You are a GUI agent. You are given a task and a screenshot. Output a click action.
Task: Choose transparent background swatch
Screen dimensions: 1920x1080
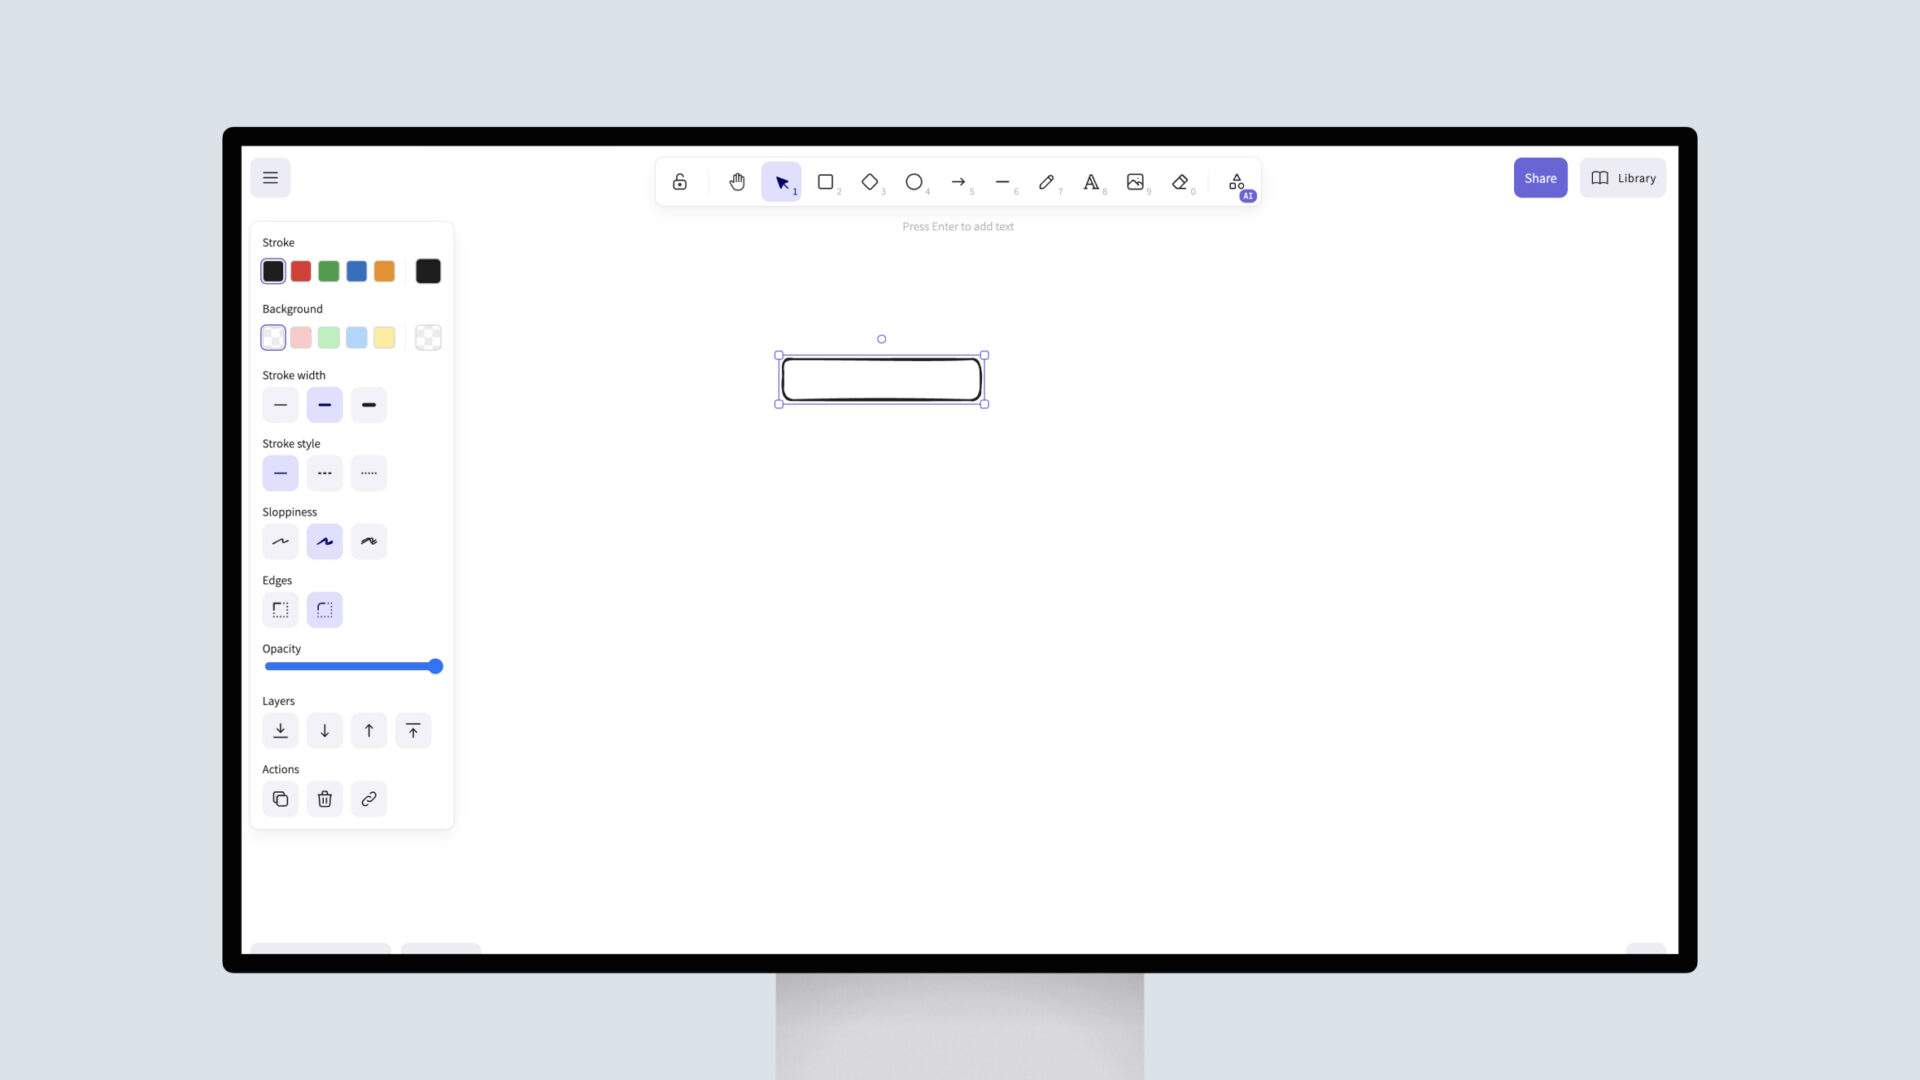click(x=273, y=338)
